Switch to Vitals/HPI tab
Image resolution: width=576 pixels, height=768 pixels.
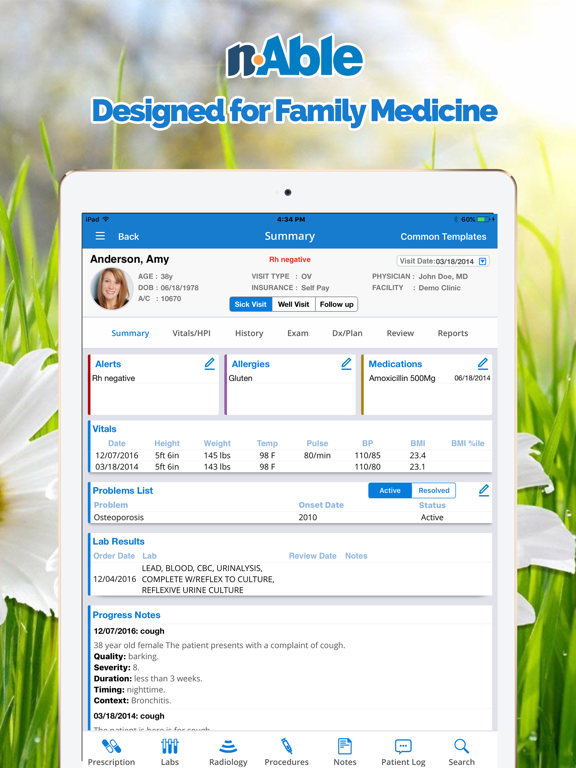coord(192,333)
